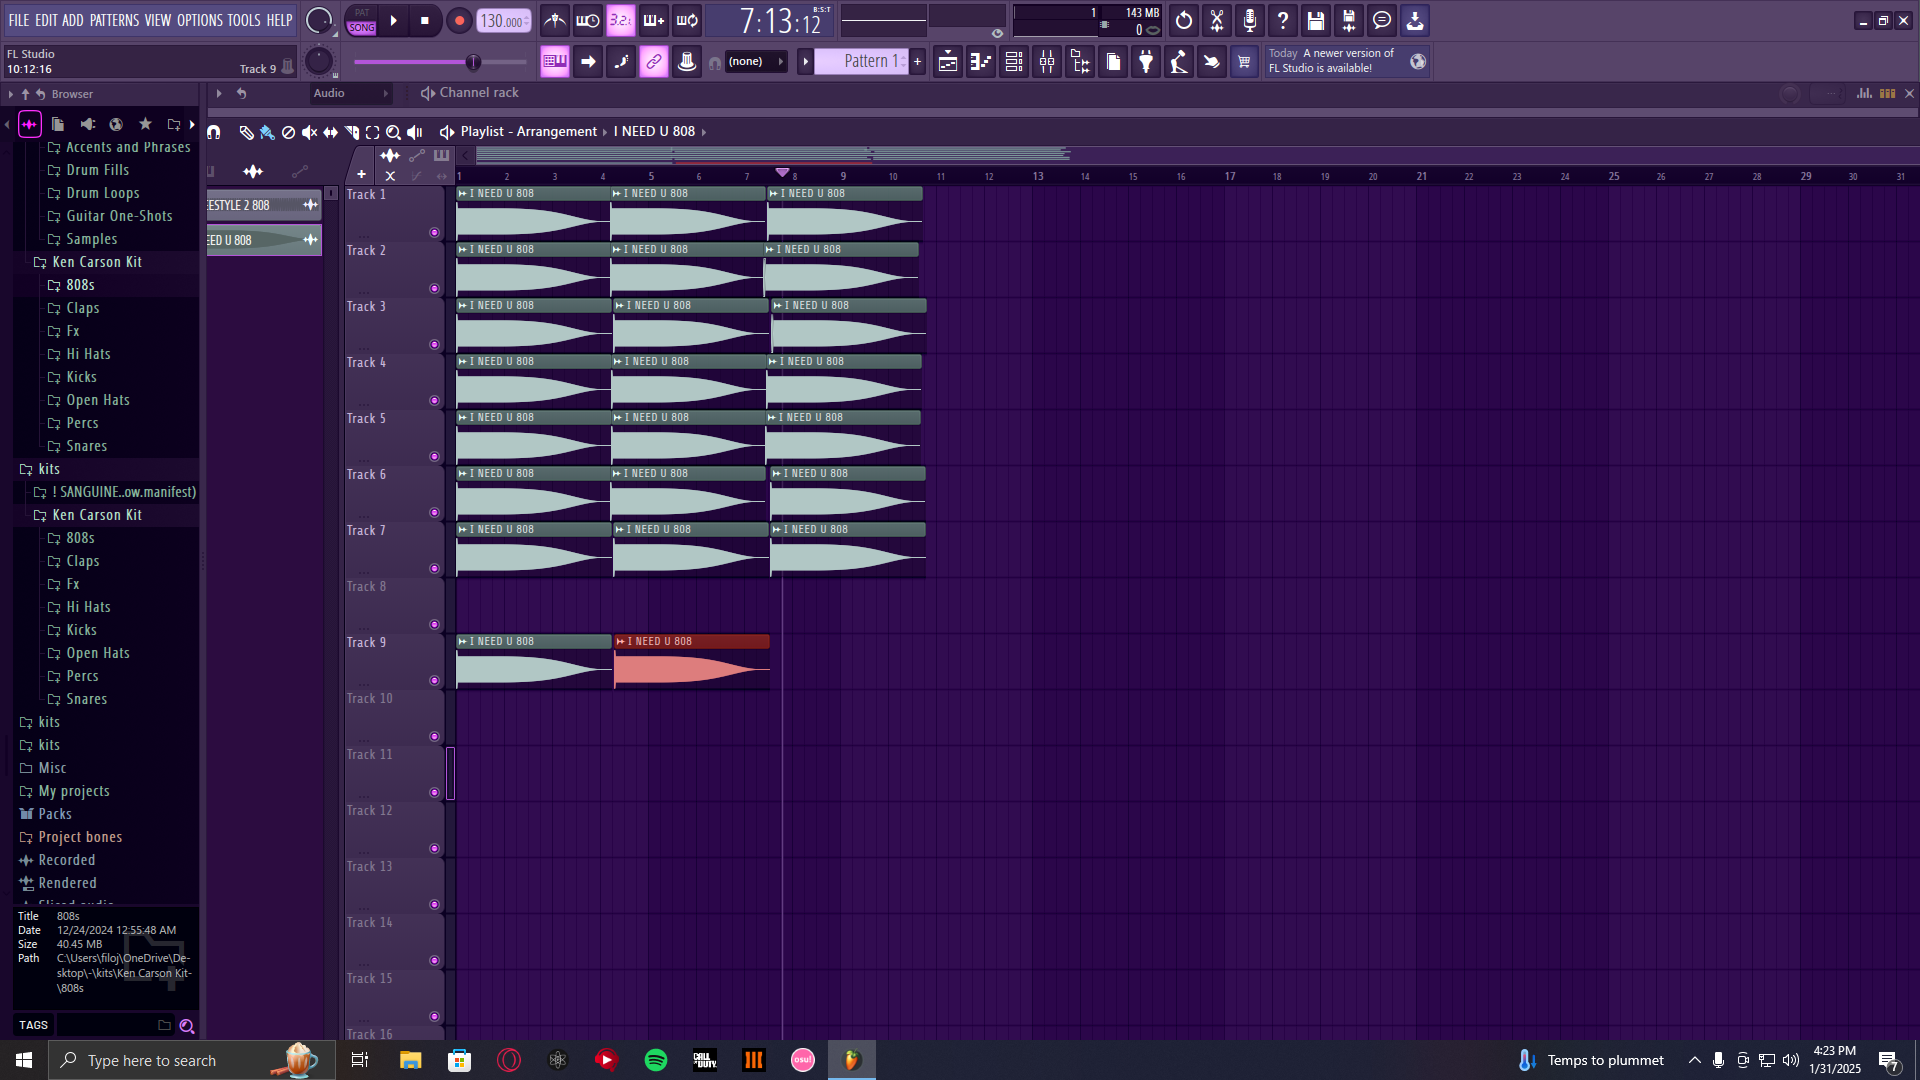Click the arrow left of Pattern 1
The height and width of the screenshot is (1080, 1920).
(x=805, y=62)
